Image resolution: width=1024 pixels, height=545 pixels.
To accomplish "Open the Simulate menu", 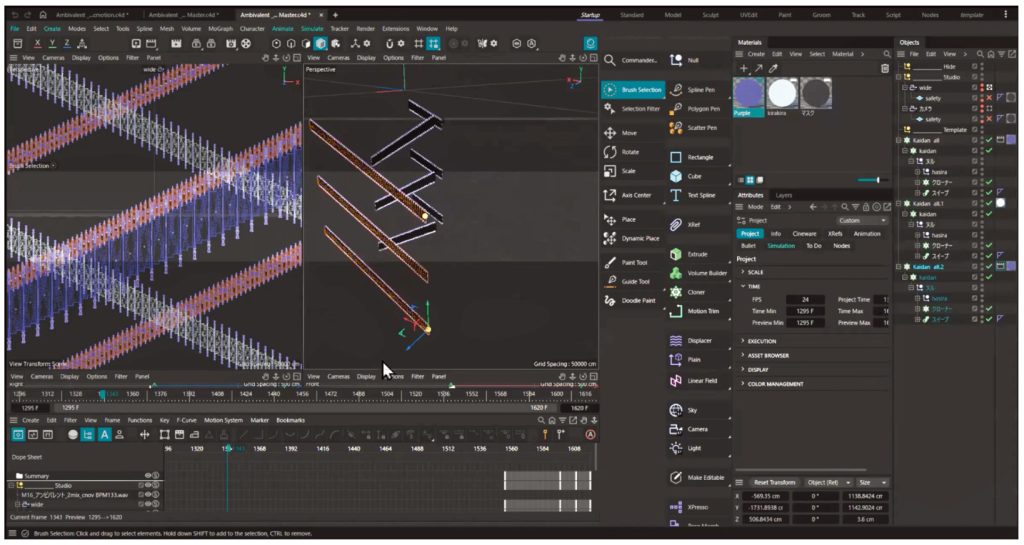I will pos(312,29).
